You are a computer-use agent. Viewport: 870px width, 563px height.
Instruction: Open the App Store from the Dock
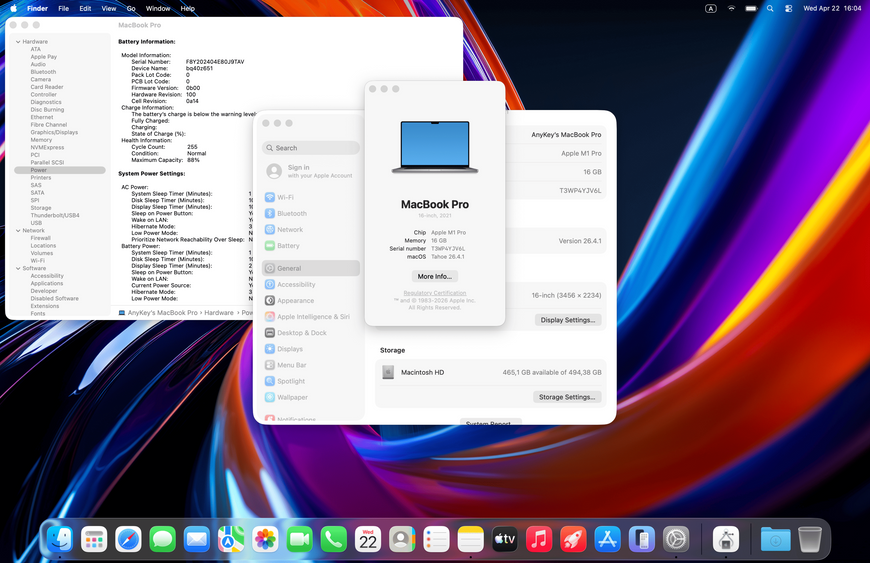point(608,539)
